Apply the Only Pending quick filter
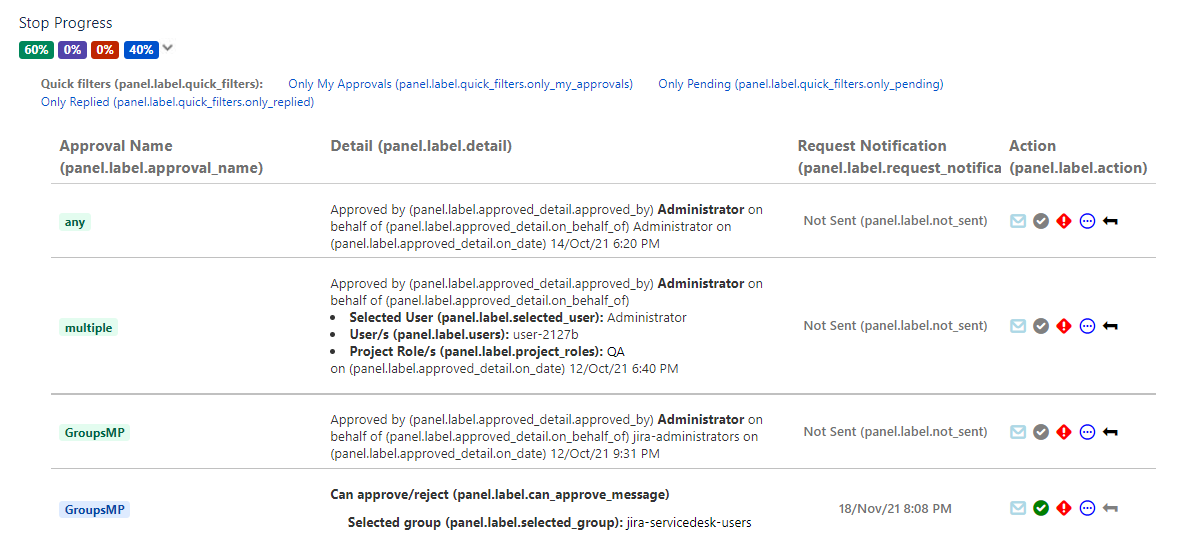 point(800,84)
